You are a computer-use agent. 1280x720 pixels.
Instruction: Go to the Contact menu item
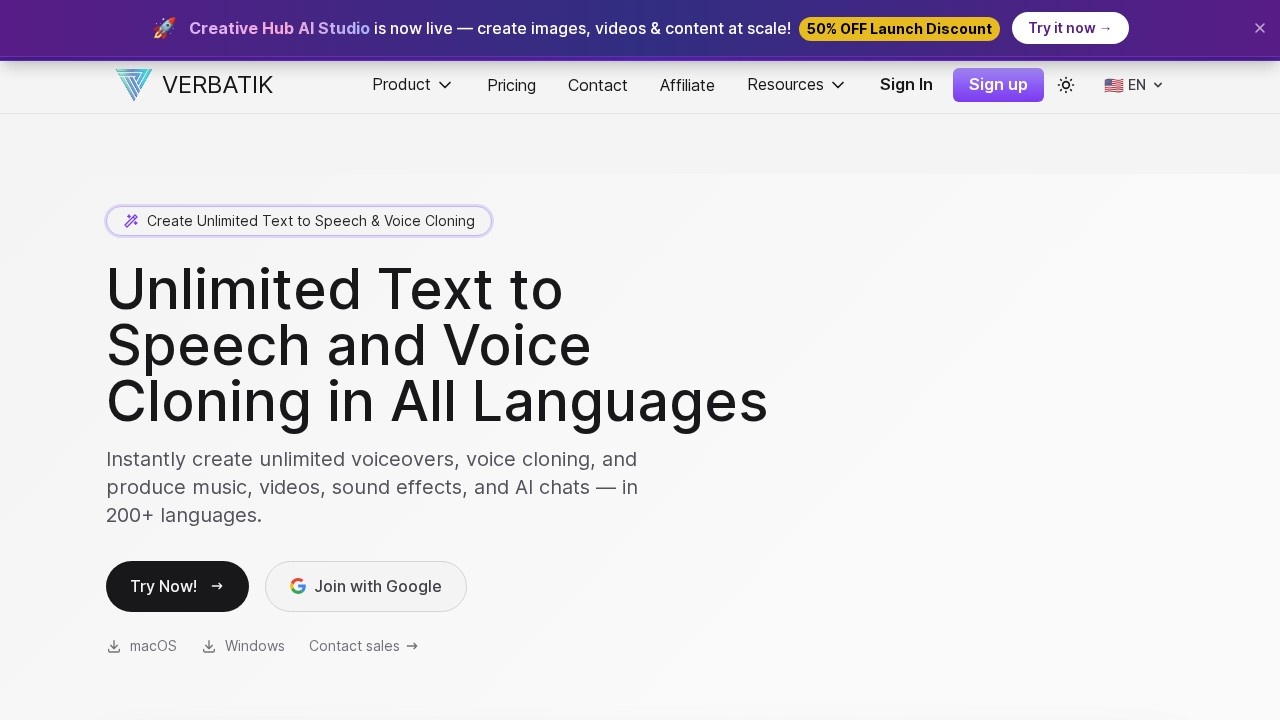[x=597, y=86]
